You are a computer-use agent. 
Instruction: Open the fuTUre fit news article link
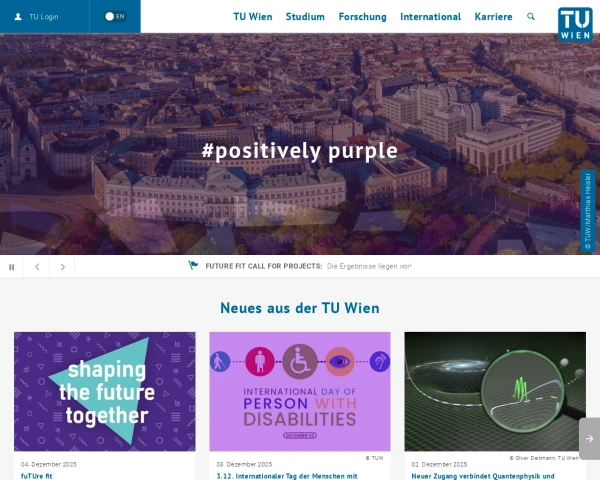pos(36,476)
